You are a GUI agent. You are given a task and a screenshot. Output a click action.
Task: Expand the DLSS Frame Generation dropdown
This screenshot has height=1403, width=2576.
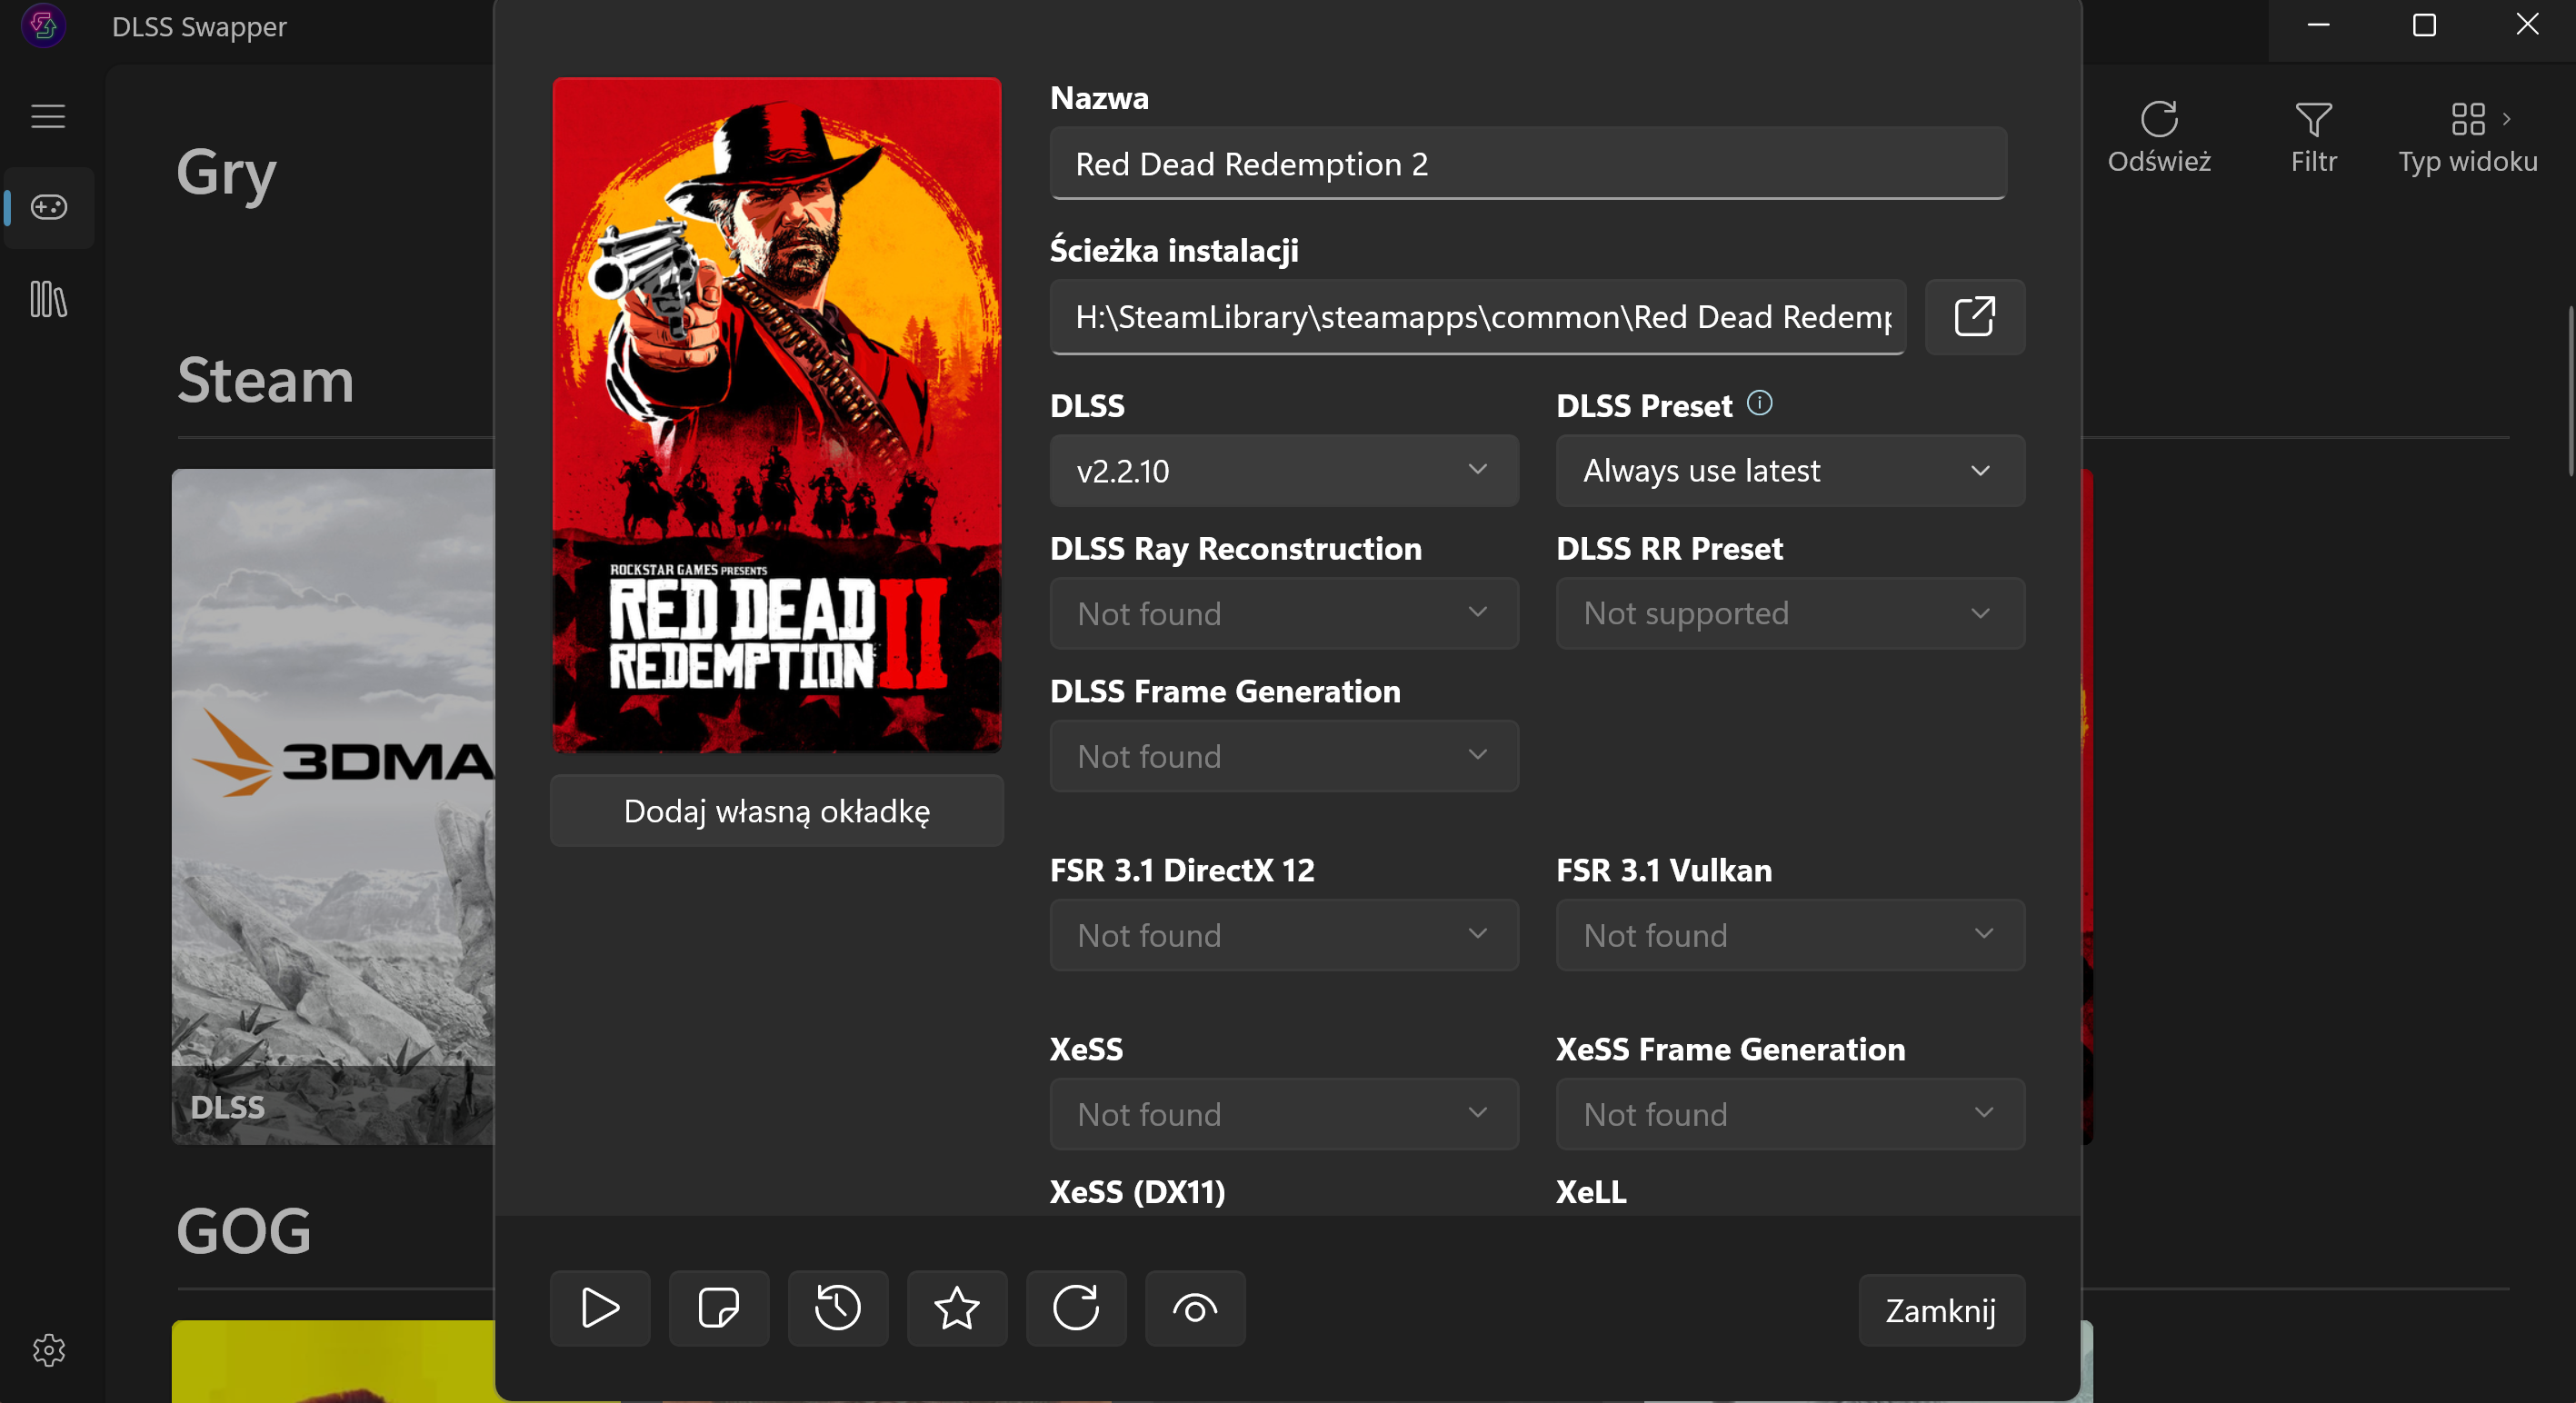[1283, 756]
